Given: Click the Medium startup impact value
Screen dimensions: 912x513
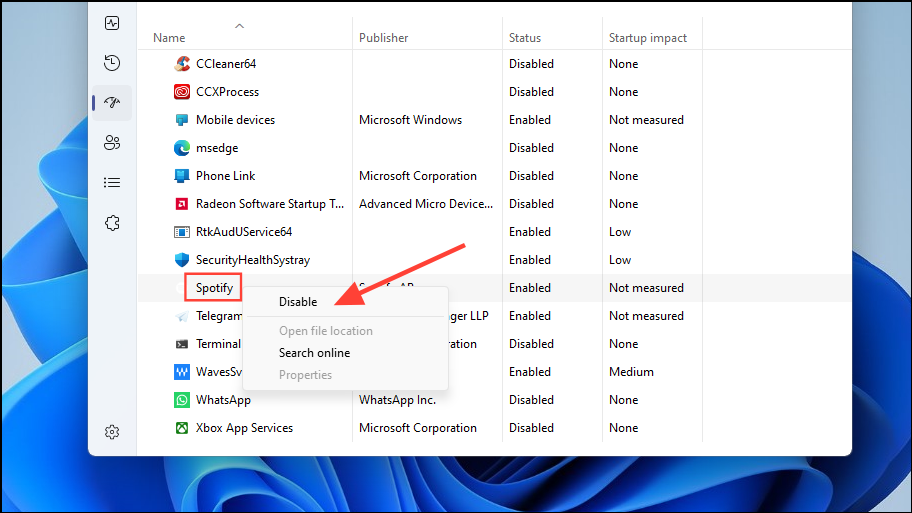Looking at the screenshot, I should click(x=631, y=372).
